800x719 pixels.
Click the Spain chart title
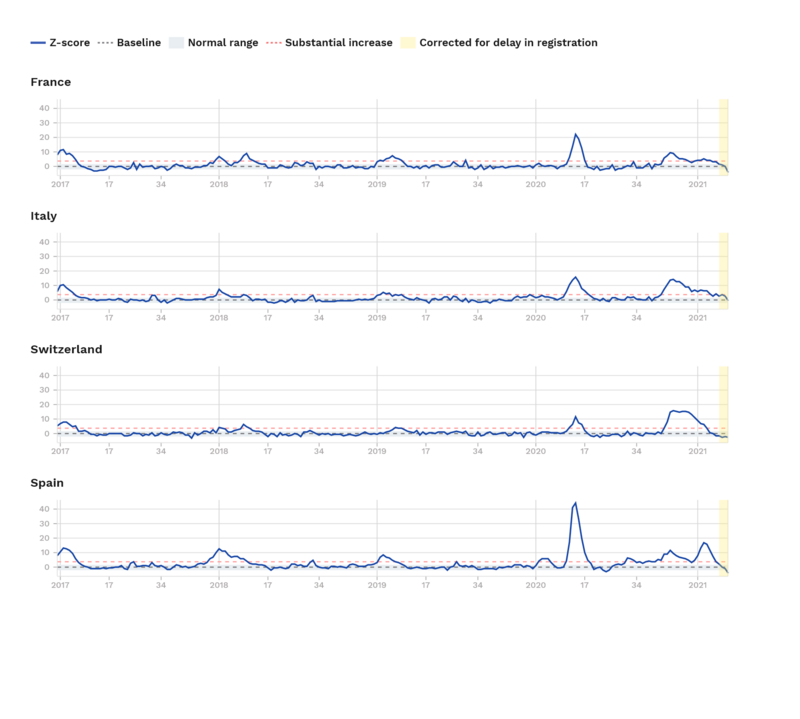tap(47, 483)
